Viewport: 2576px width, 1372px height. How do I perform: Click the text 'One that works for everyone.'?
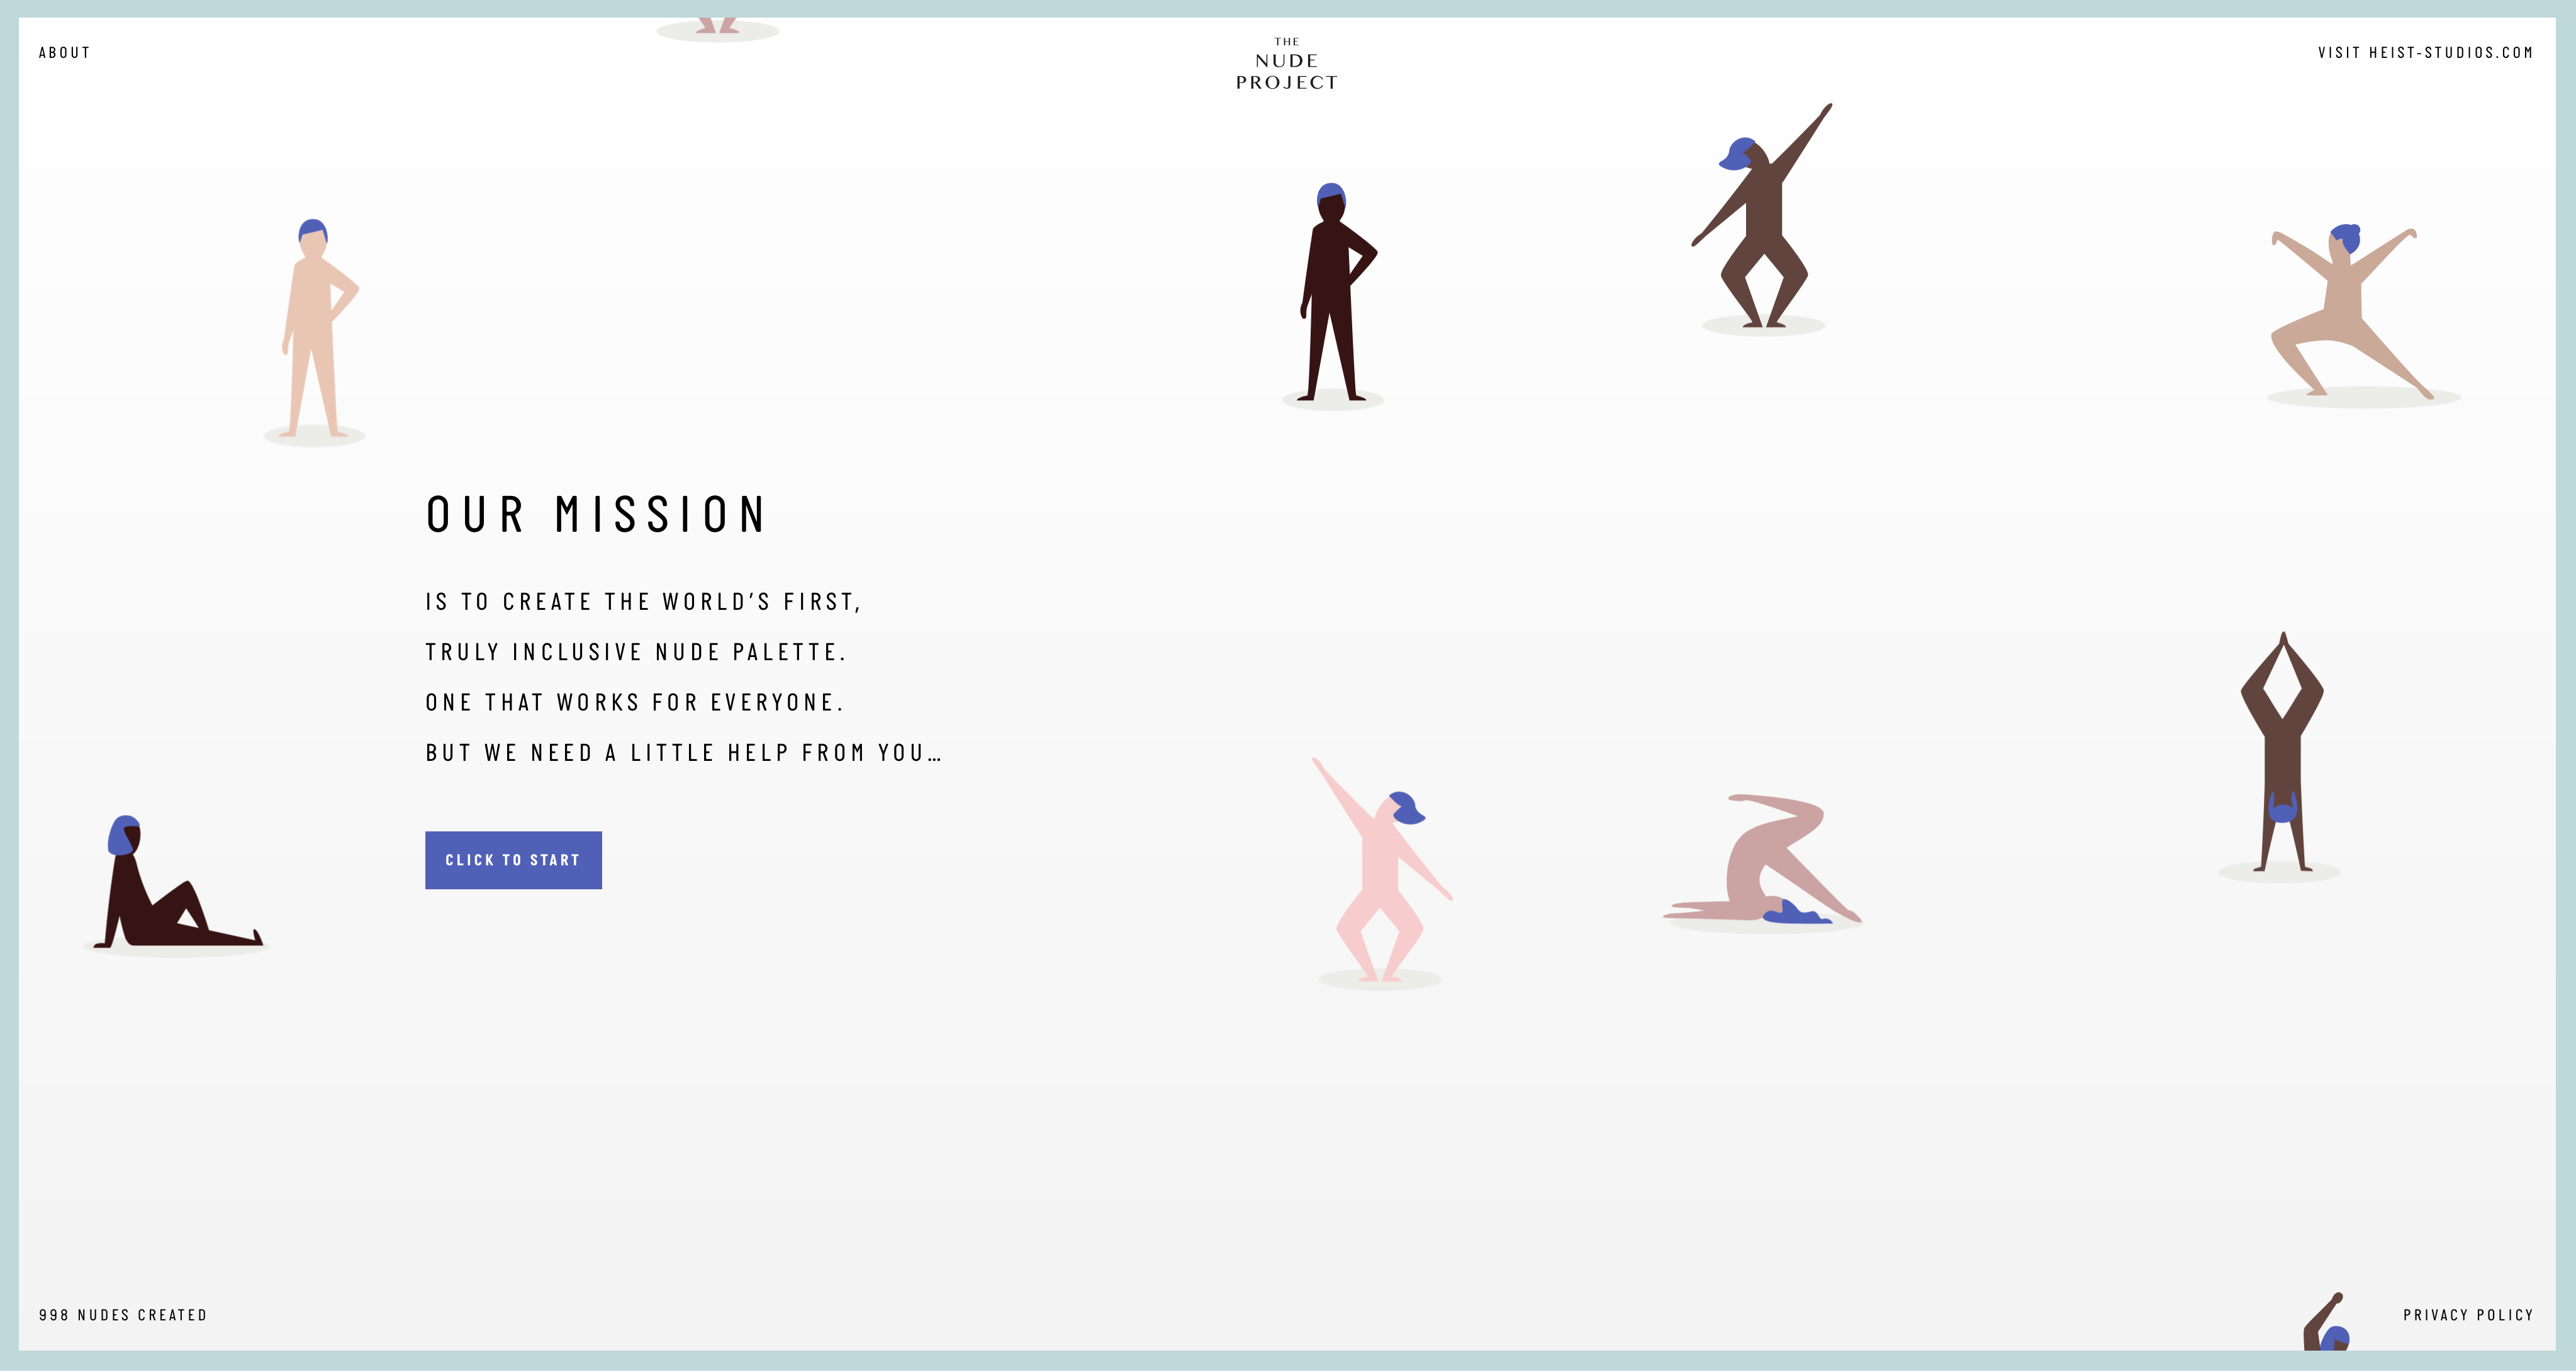[x=635, y=702]
